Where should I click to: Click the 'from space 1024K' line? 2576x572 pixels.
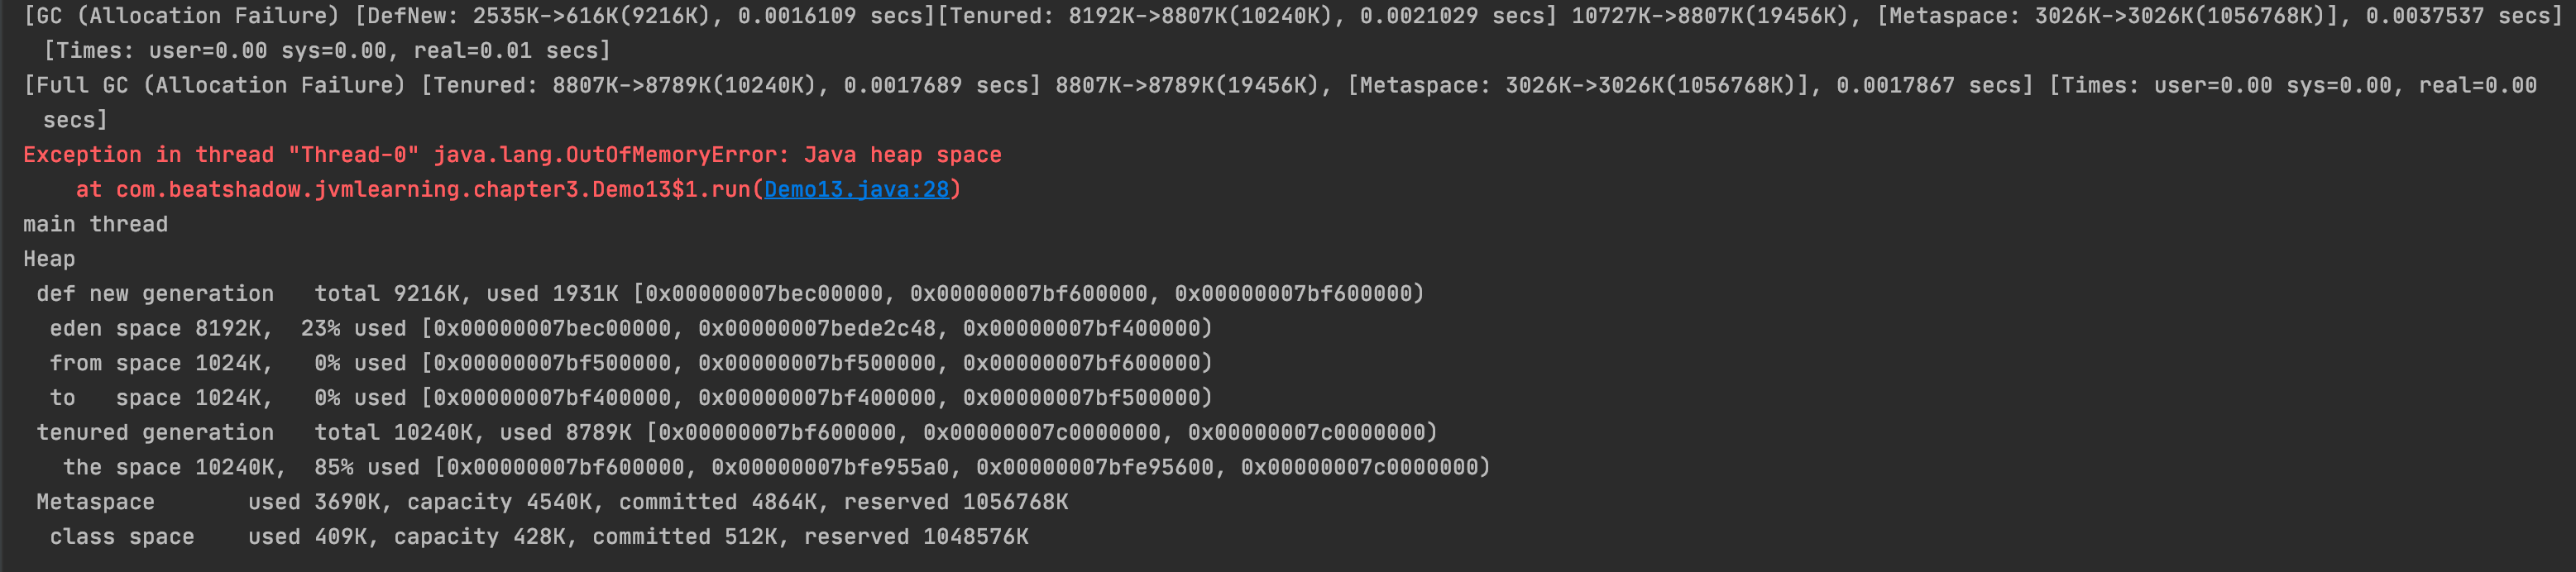tap(160, 363)
